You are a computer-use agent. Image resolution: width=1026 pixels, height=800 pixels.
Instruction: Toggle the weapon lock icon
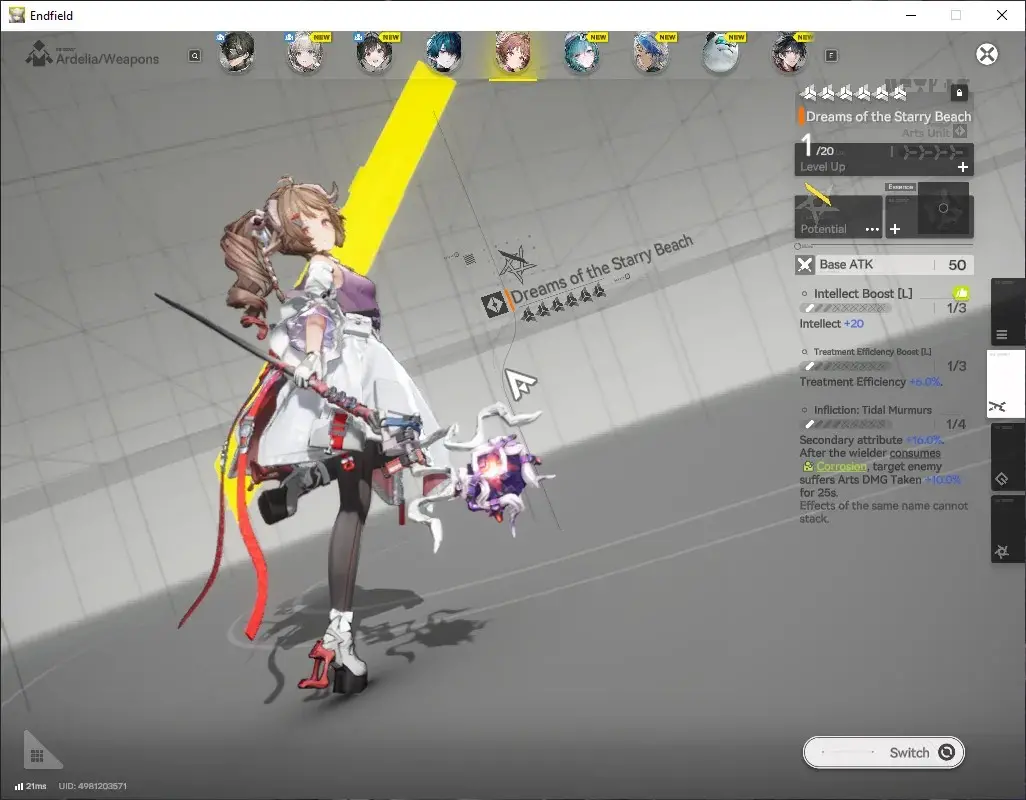(959, 93)
